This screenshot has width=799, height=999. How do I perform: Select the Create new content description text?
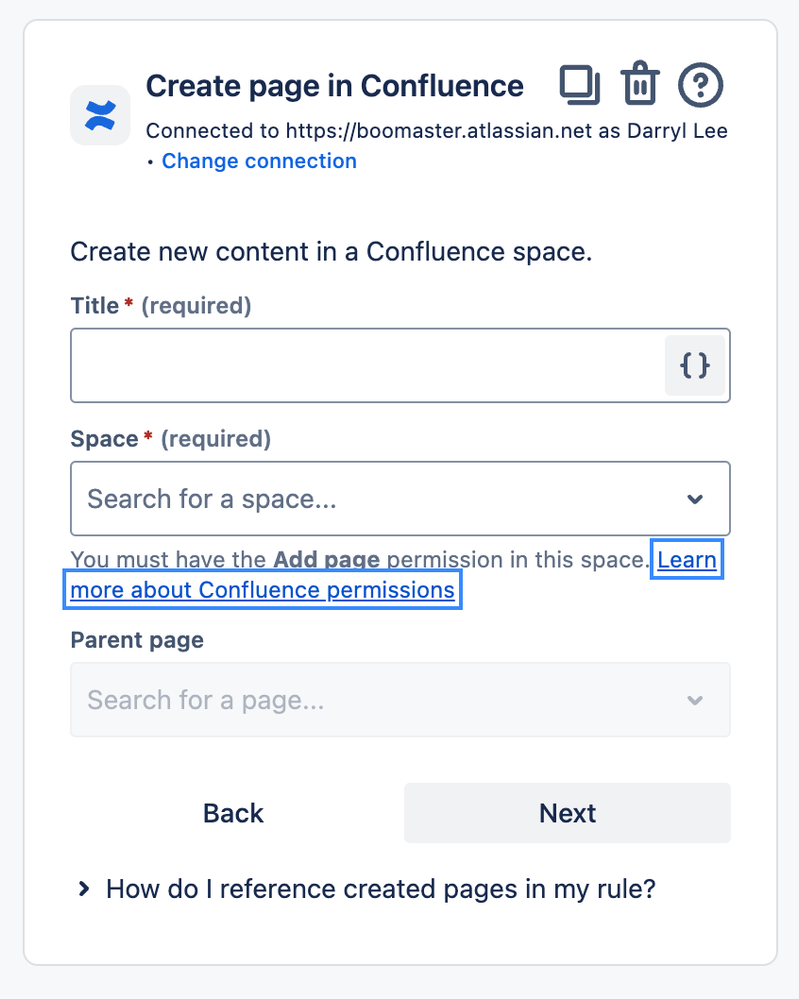click(331, 252)
